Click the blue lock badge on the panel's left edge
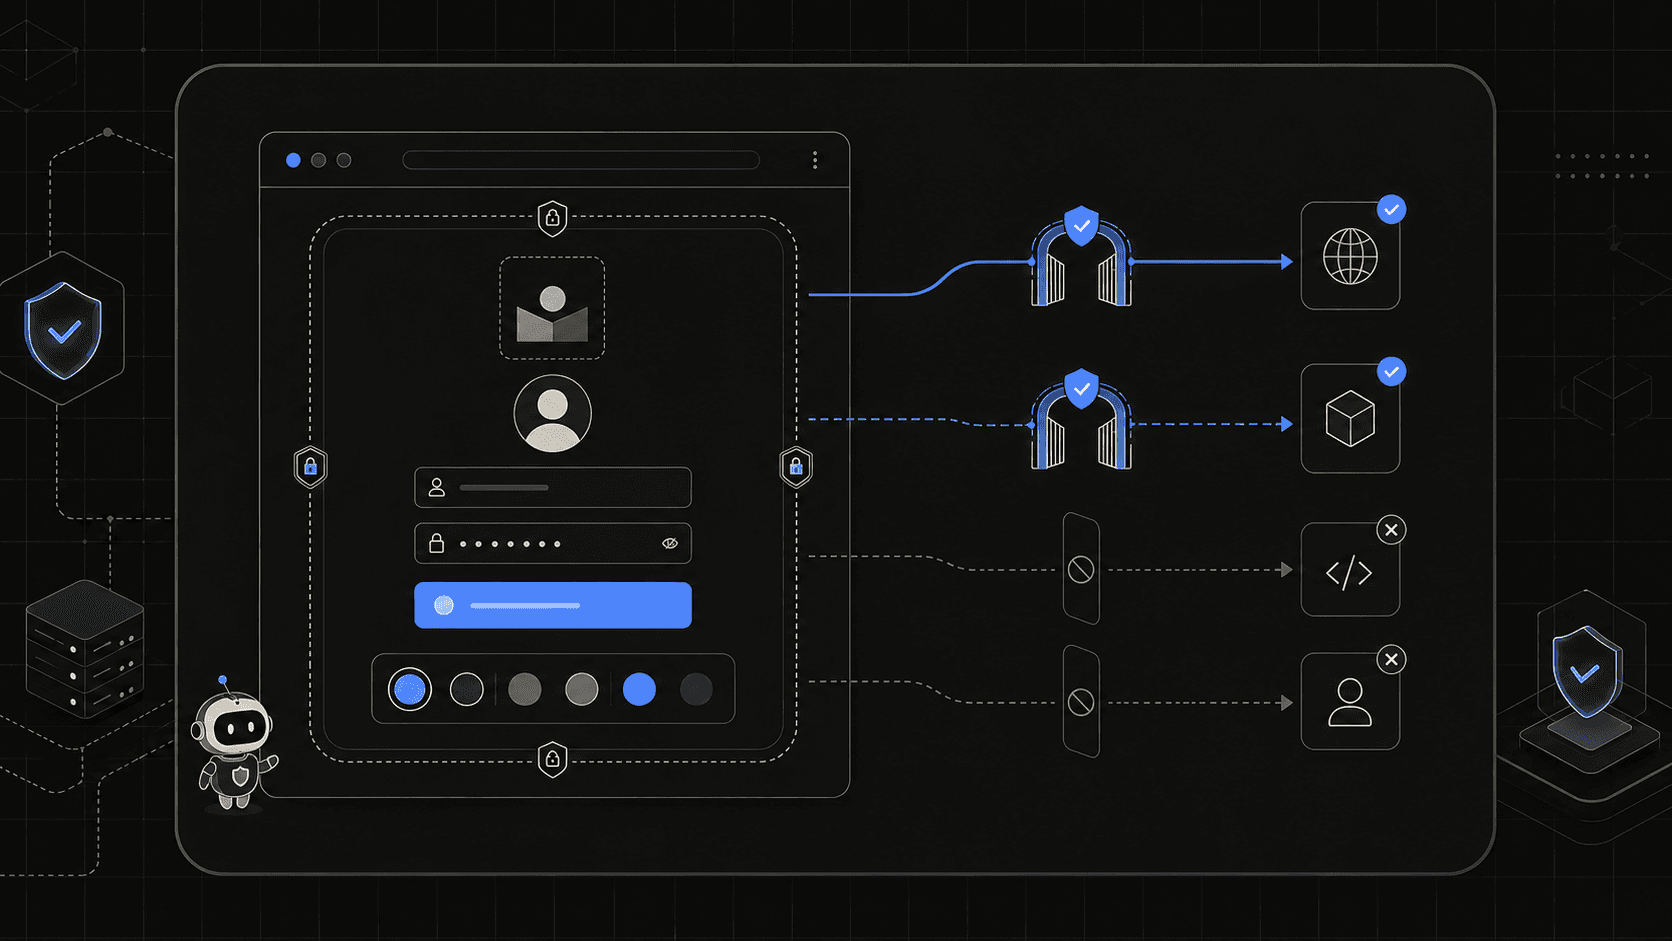Viewport: 1672px width, 941px height. [x=311, y=467]
